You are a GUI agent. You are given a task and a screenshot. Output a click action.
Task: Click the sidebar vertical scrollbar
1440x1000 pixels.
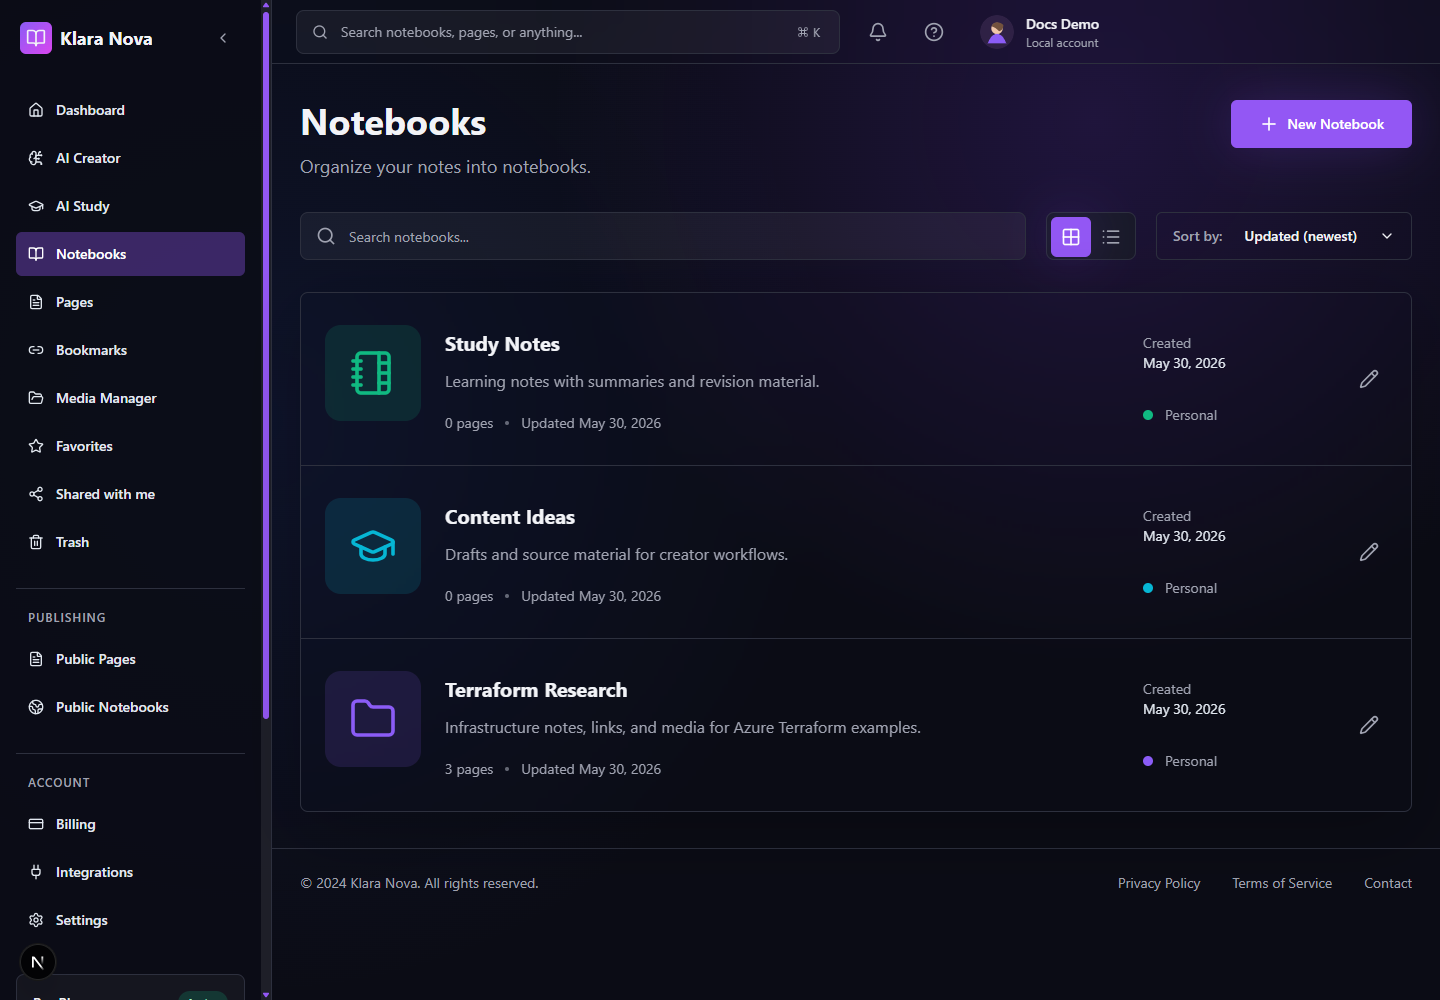tap(266, 365)
